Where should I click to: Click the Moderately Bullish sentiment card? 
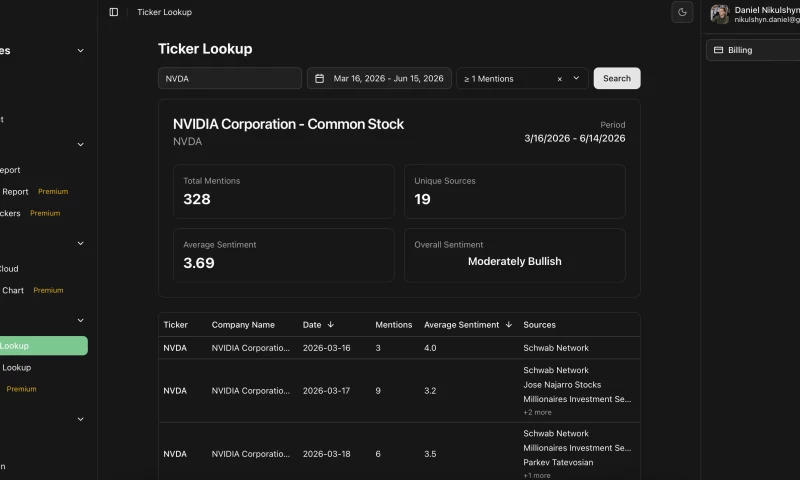tap(515, 255)
